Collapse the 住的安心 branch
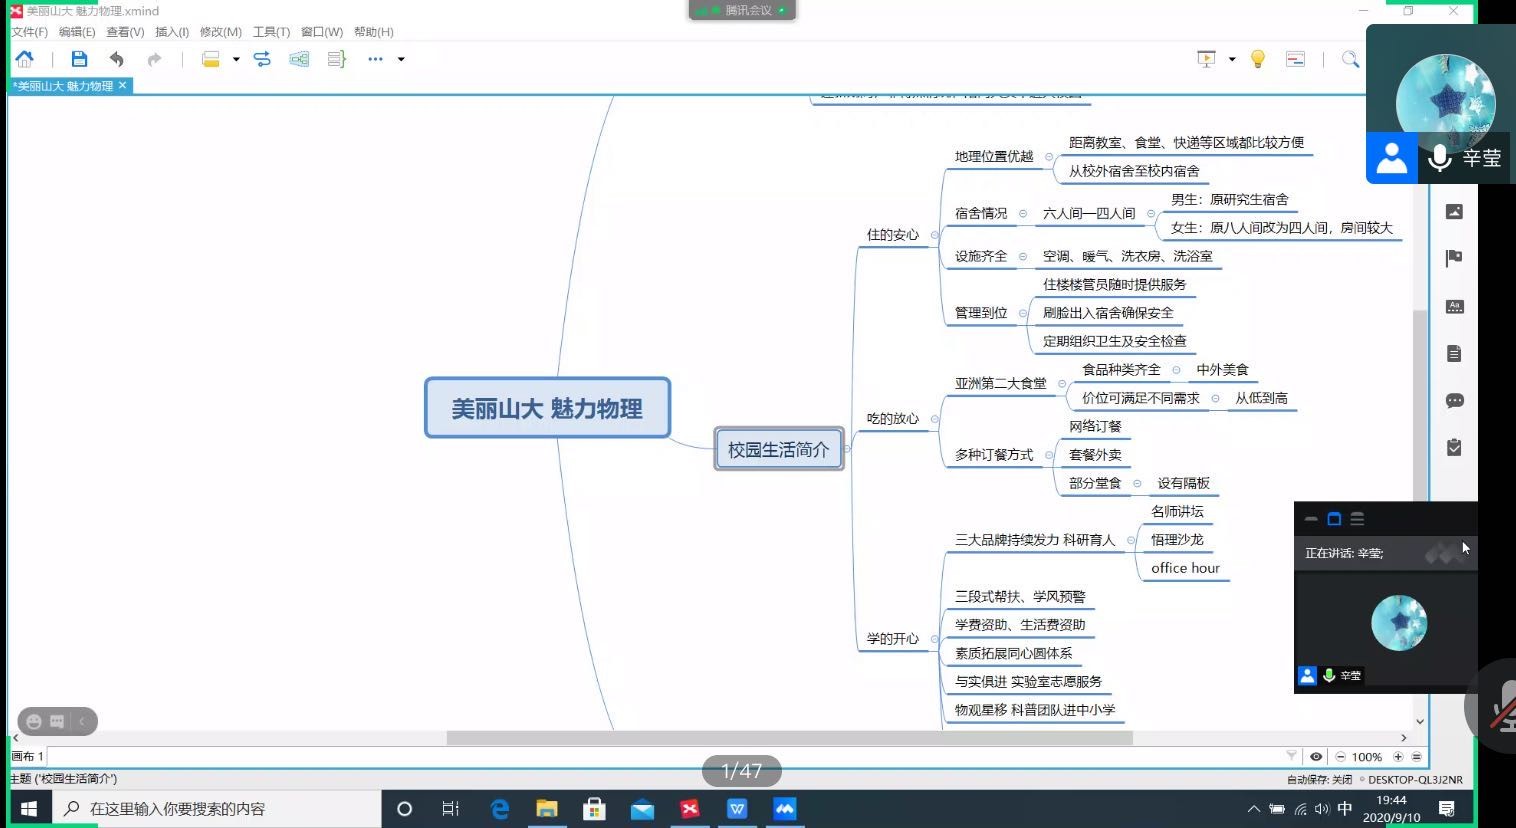Screen dimensions: 1516x828 click(x=935, y=235)
